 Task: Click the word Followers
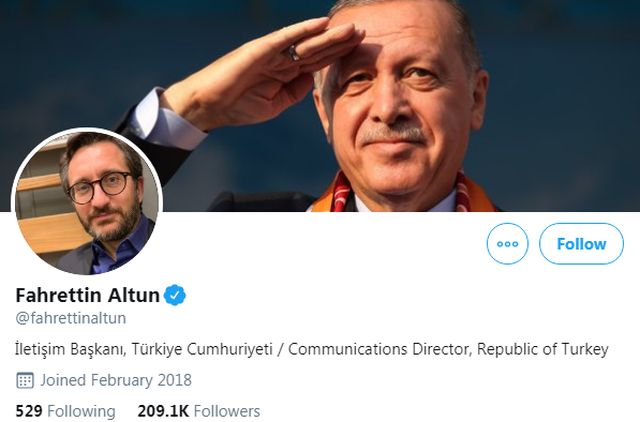coord(227,411)
